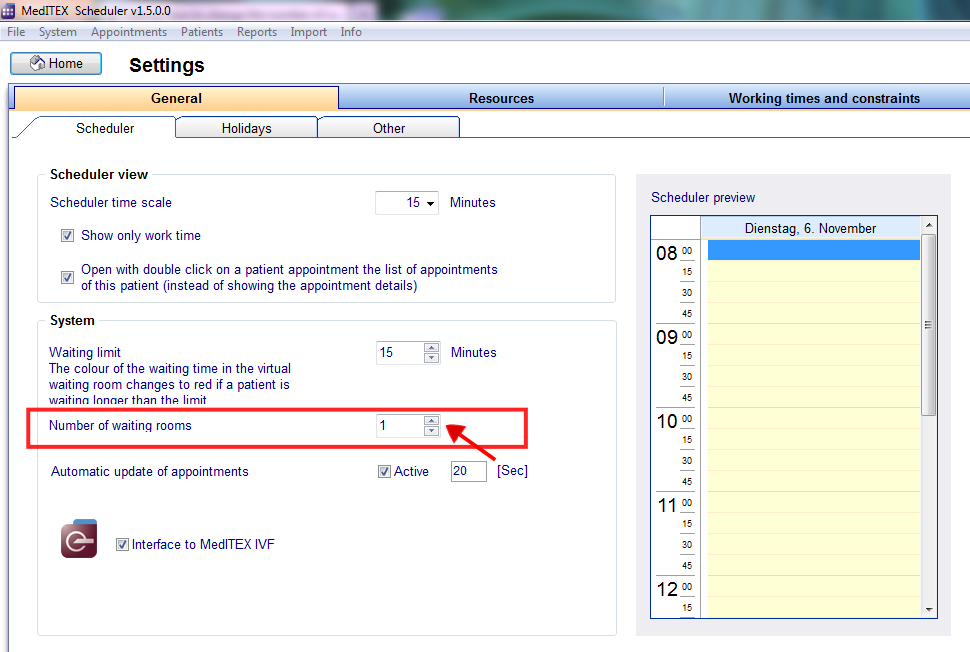
Task: Click the 11 hour label in preview
Action: pos(667,505)
